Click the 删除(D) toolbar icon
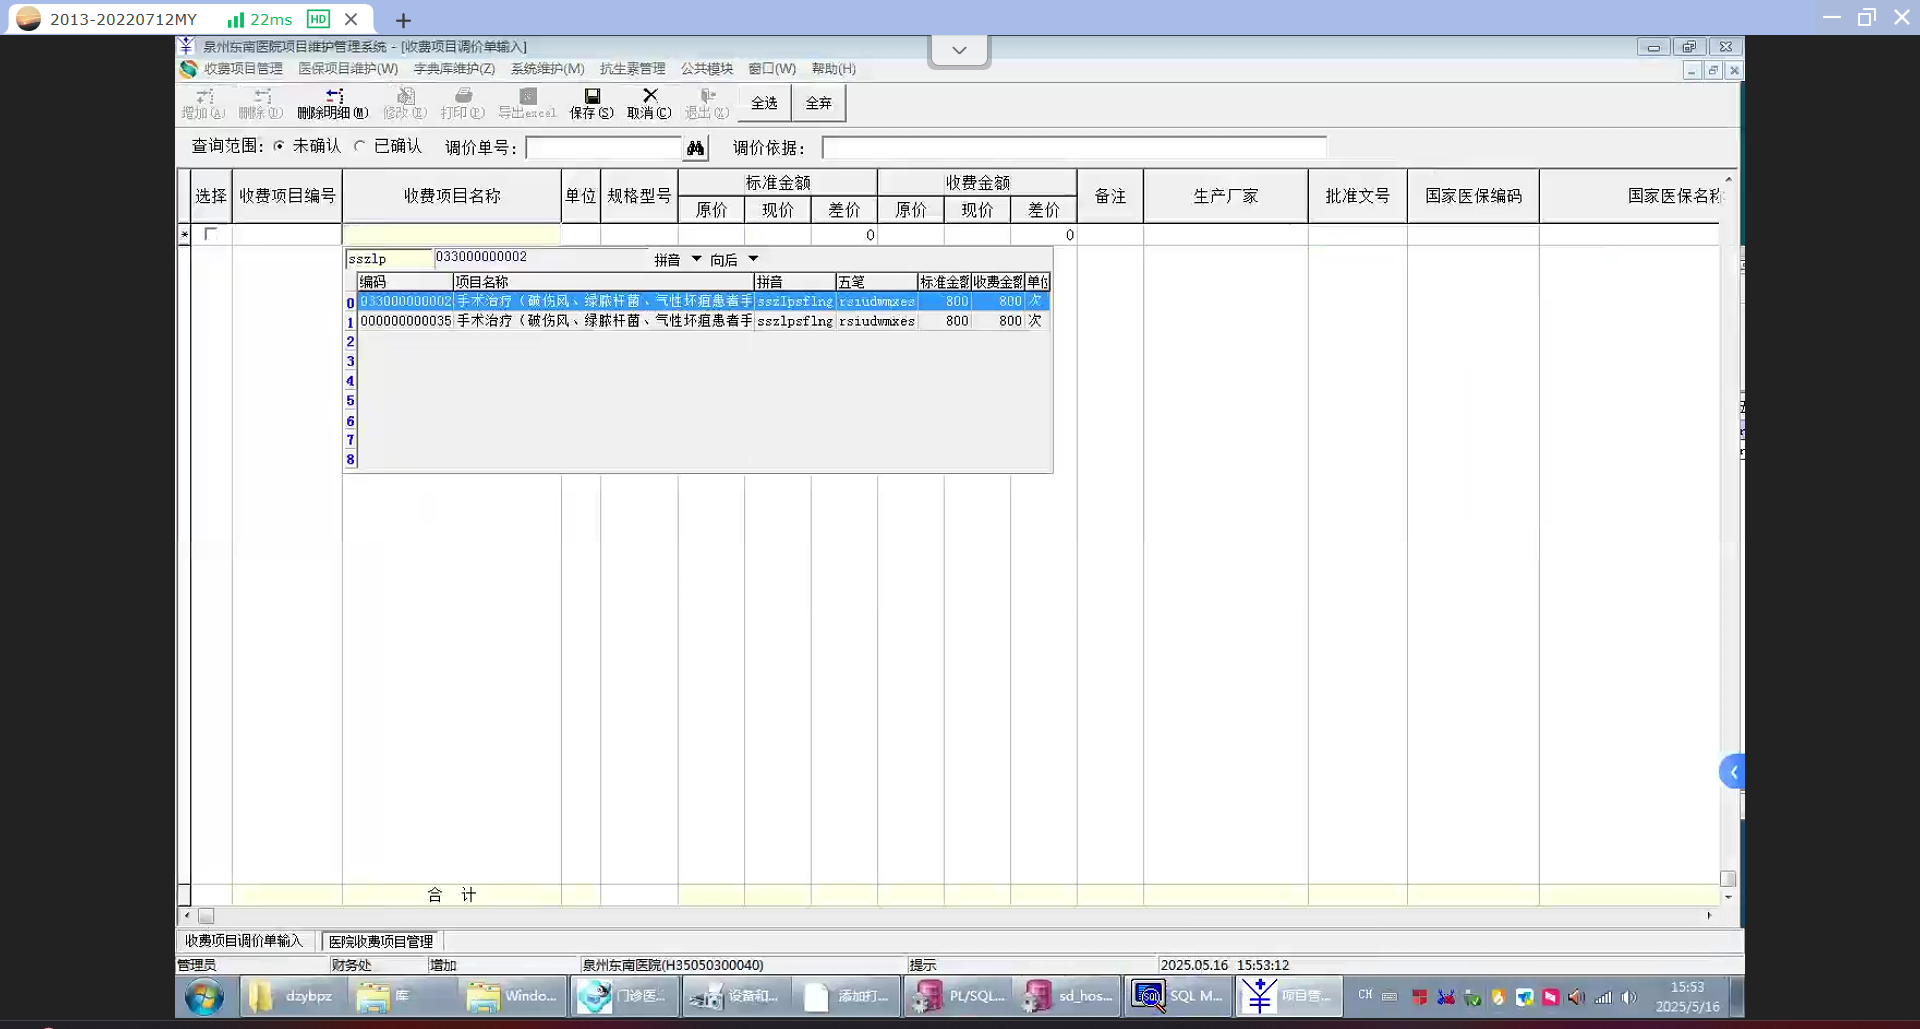 (261, 96)
